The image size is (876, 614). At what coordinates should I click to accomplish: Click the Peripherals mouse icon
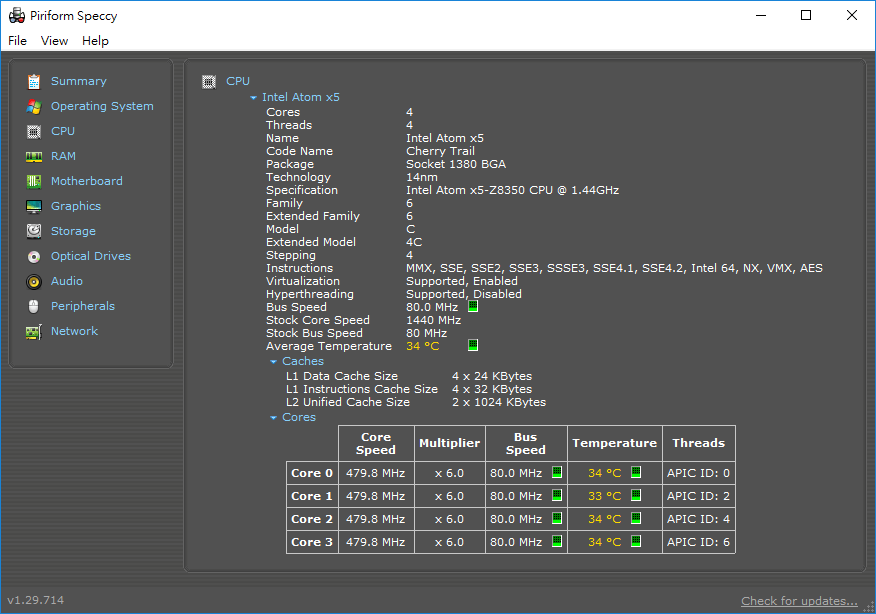pos(34,307)
